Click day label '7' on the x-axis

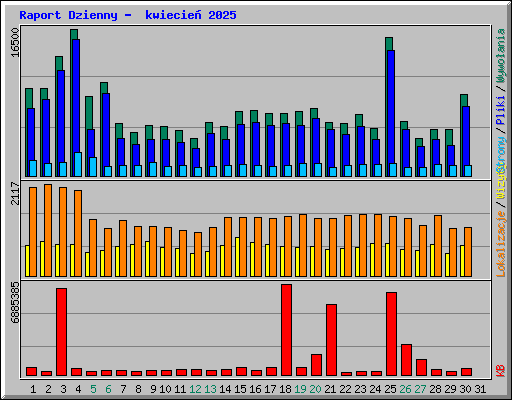click(x=123, y=389)
